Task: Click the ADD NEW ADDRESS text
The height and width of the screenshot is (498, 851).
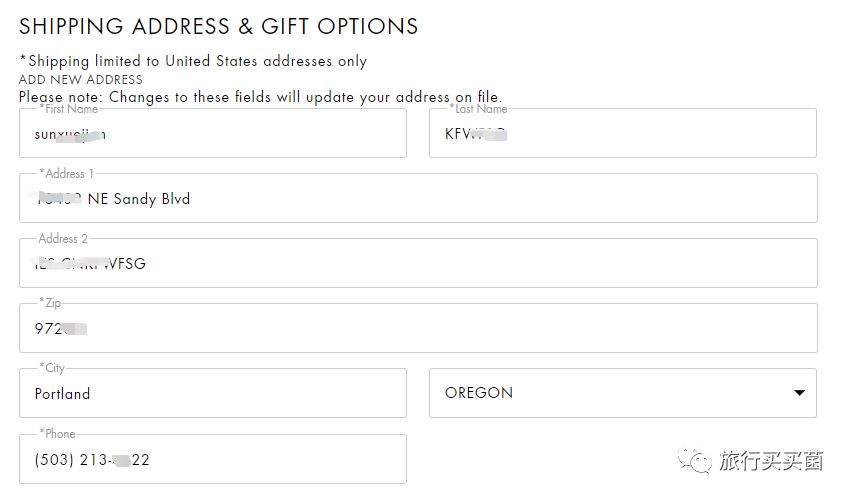Action: pos(81,79)
